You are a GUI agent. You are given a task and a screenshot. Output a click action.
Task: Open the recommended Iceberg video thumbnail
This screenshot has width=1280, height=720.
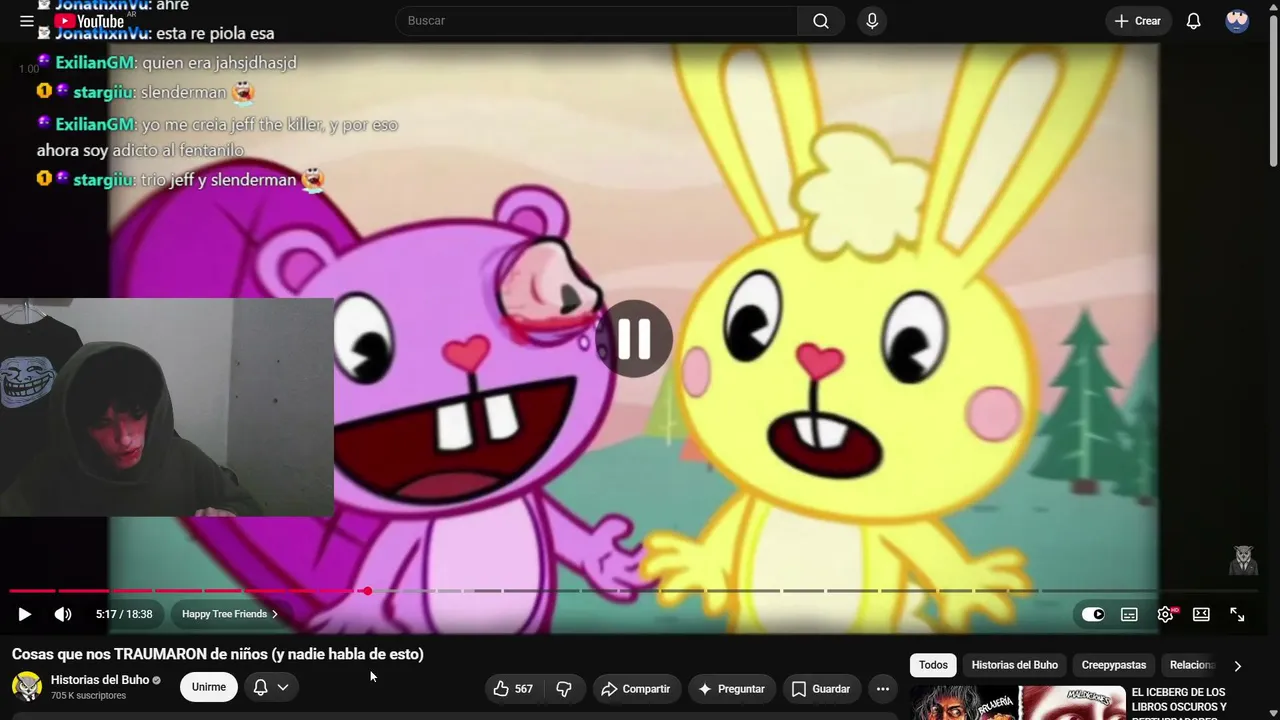1017,702
